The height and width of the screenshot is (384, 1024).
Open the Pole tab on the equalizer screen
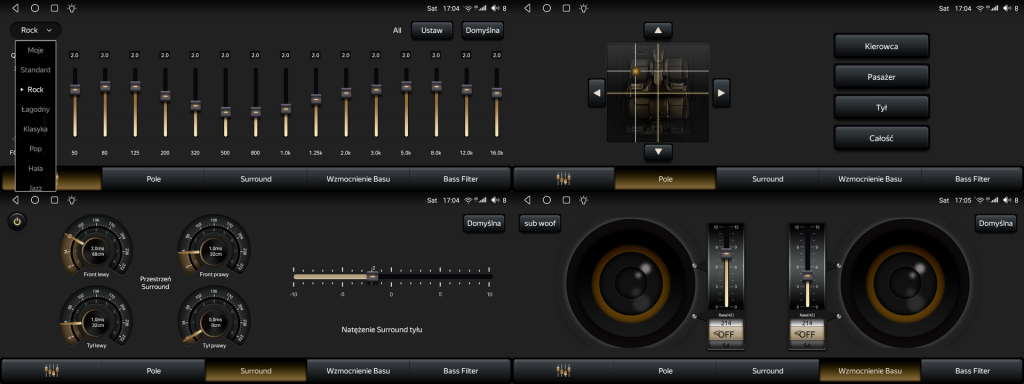(153, 178)
